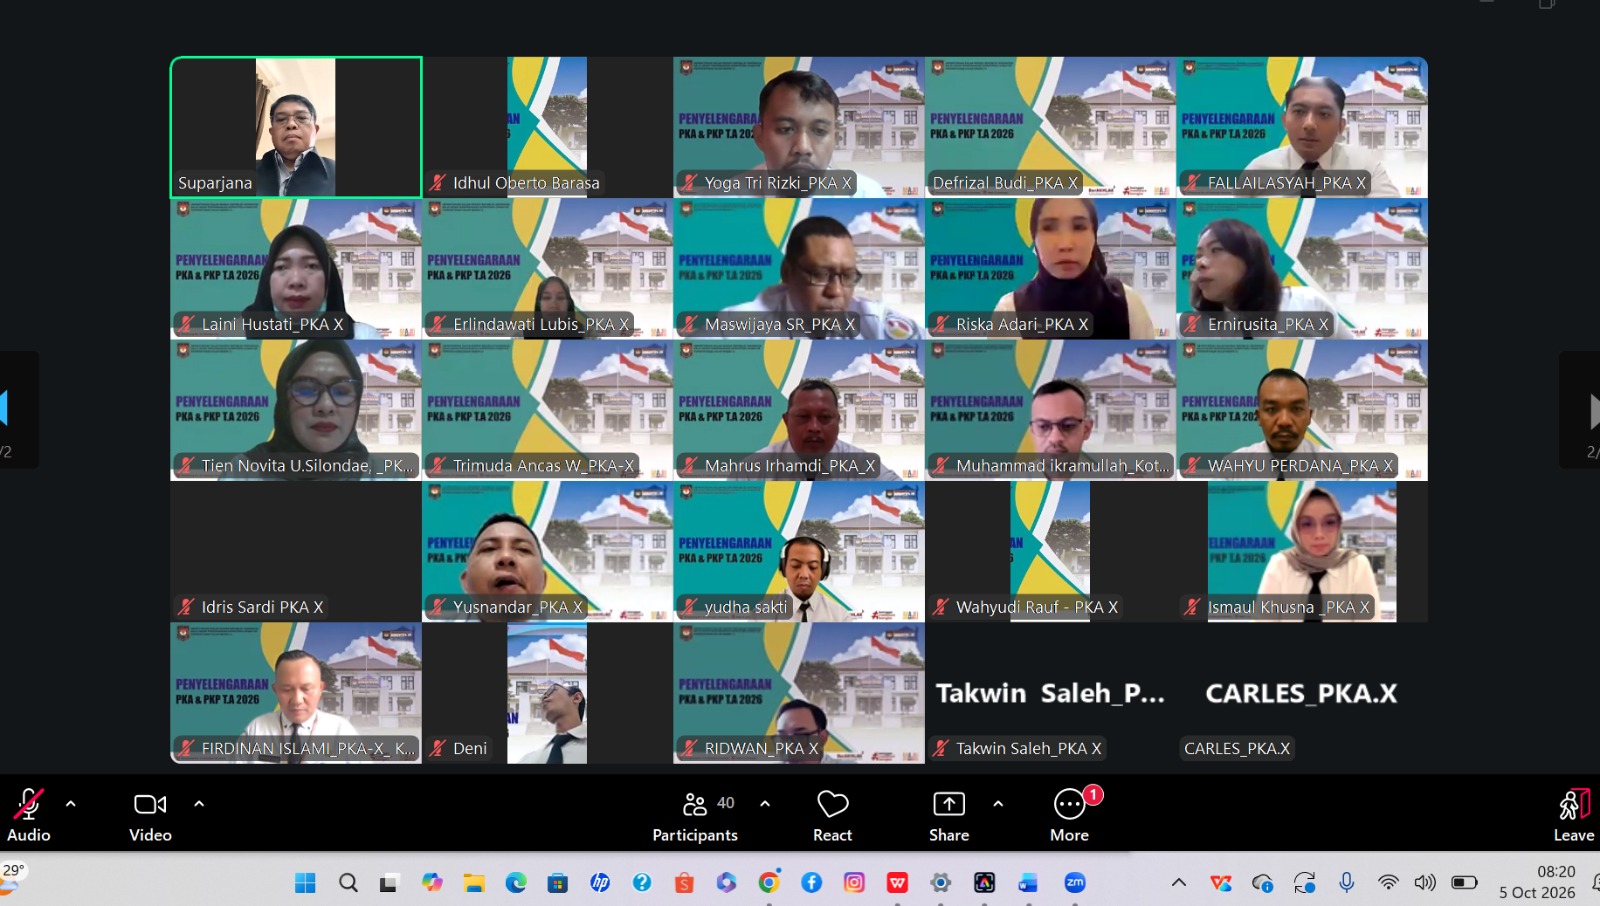
Task: Expand audio options chevron
Action: (x=70, y=803)
